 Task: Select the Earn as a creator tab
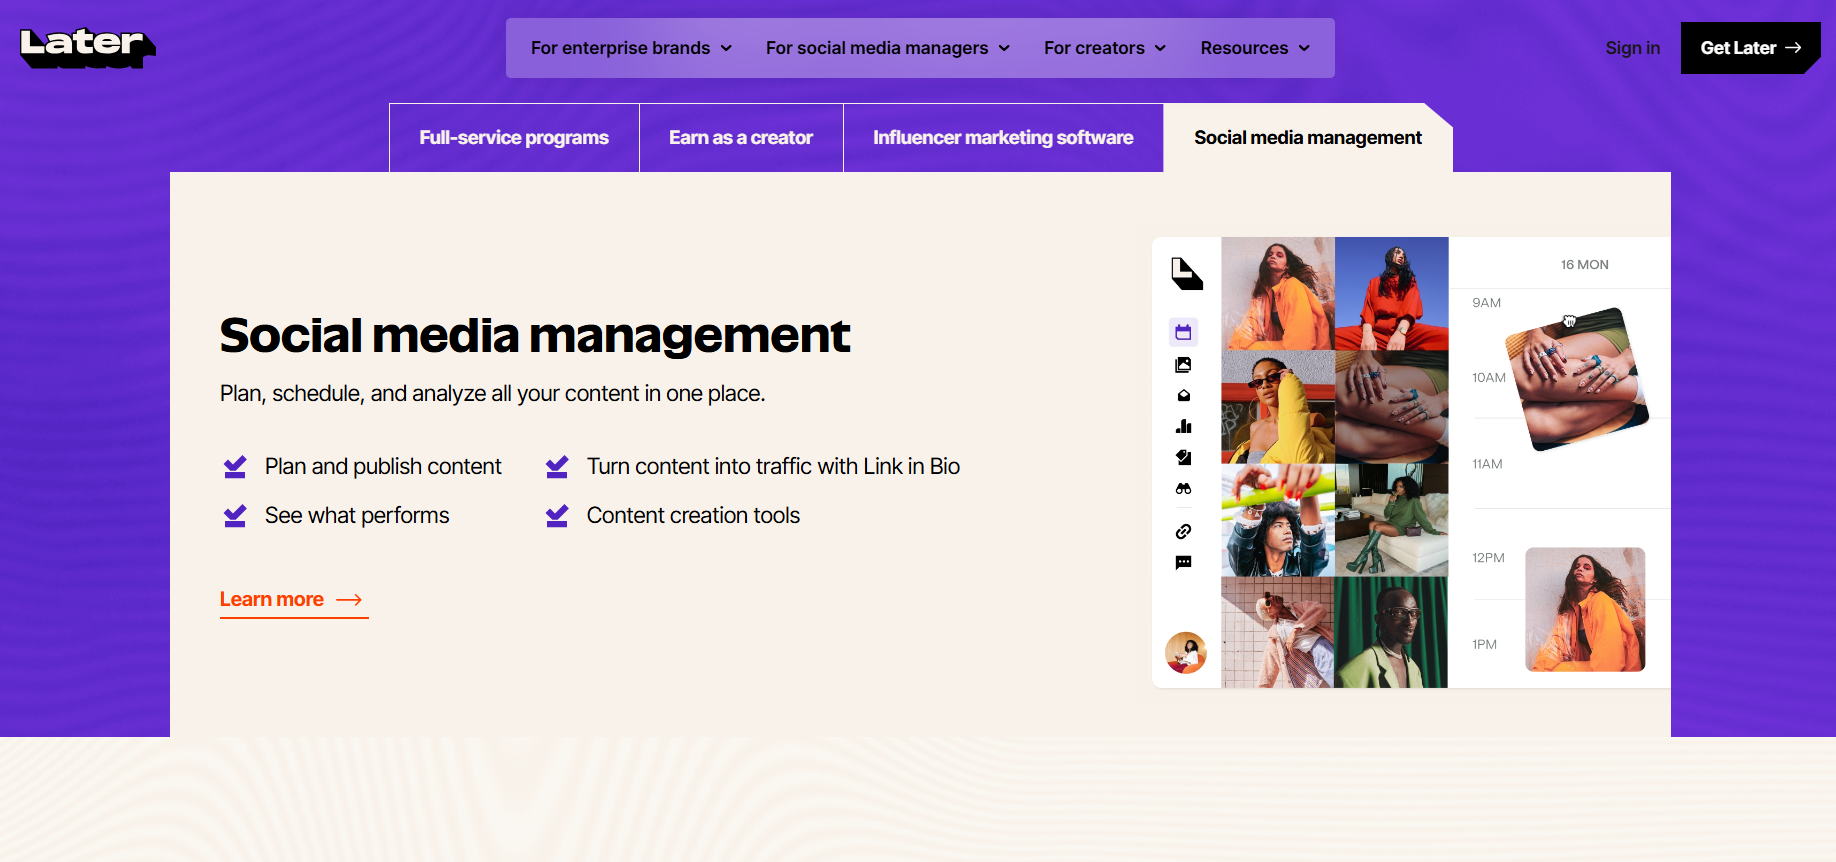740,138
